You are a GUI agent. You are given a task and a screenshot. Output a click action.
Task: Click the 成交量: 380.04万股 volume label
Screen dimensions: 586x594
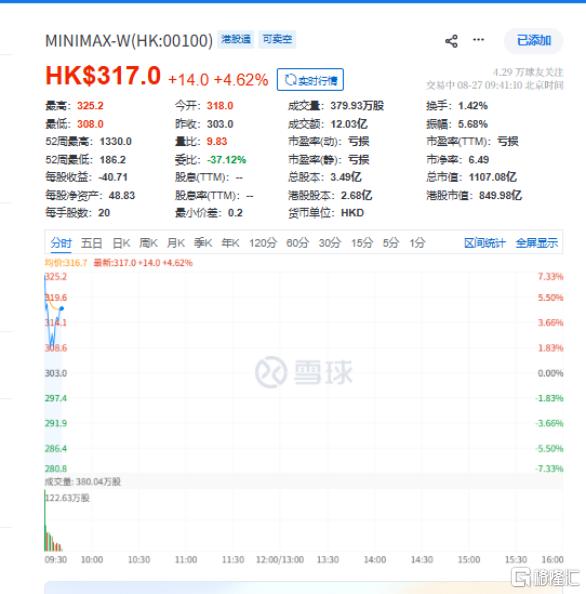tap(83, 482)
